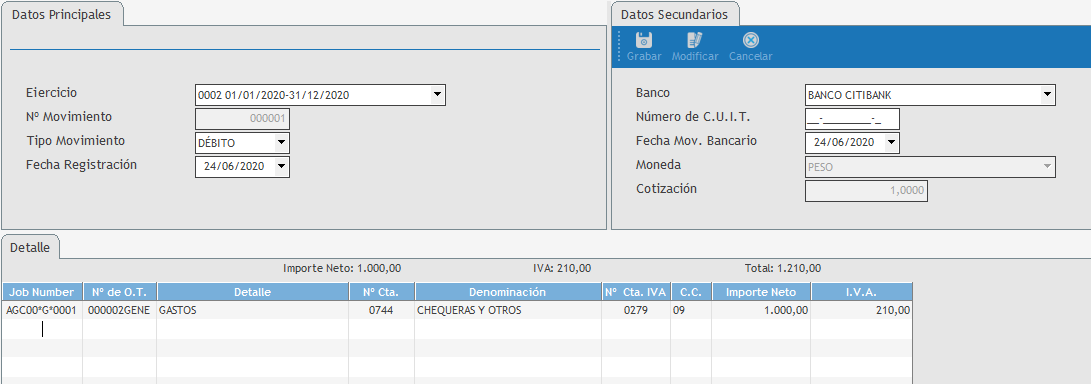Click the Modificar edit icon
This screenshot has width=1091, height=384.
[694, 40]
